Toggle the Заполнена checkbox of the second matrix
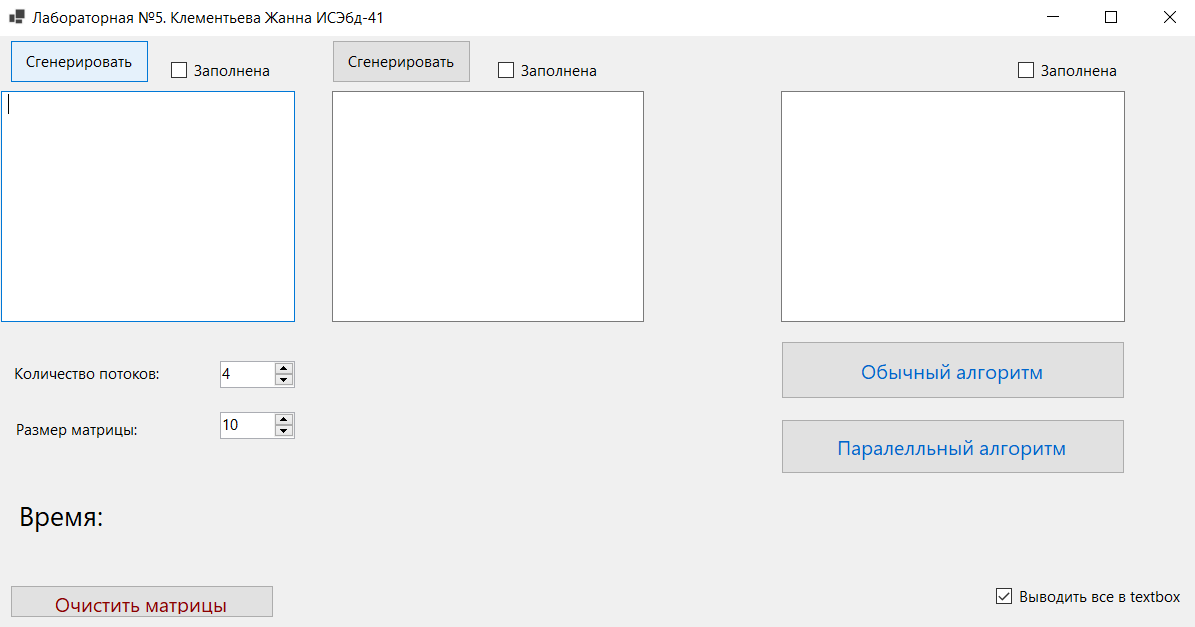1195x627 pixels. tap(506, 70)
